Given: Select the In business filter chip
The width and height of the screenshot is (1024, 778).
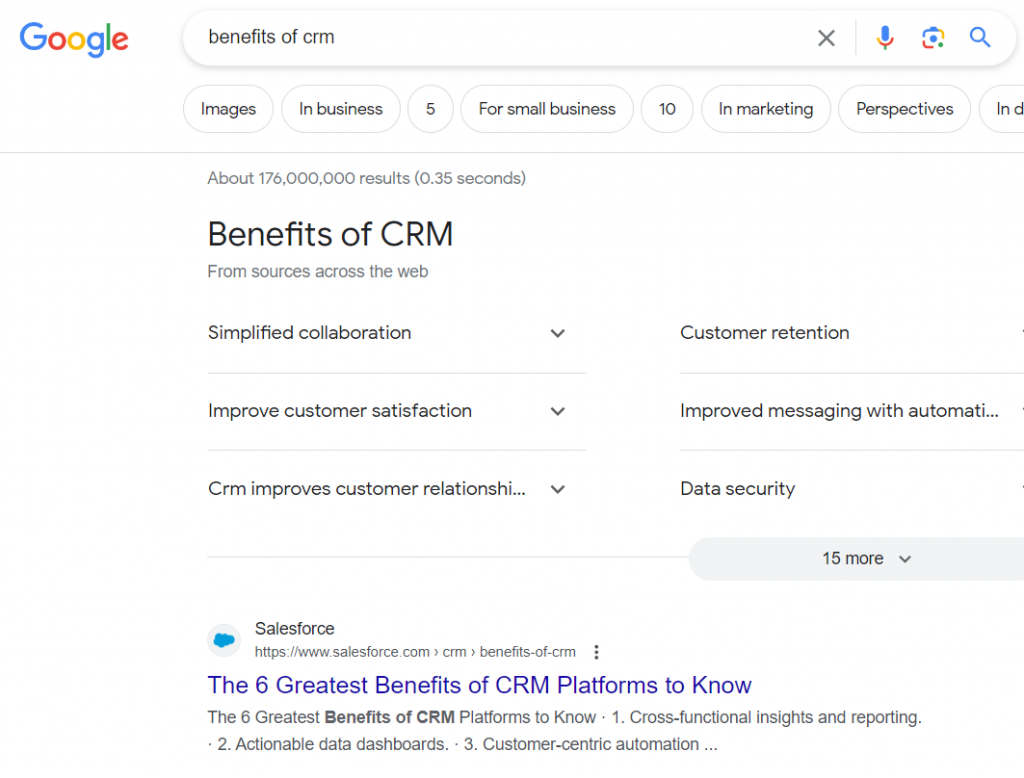Looking at the screenshot, I should [341, 109].
